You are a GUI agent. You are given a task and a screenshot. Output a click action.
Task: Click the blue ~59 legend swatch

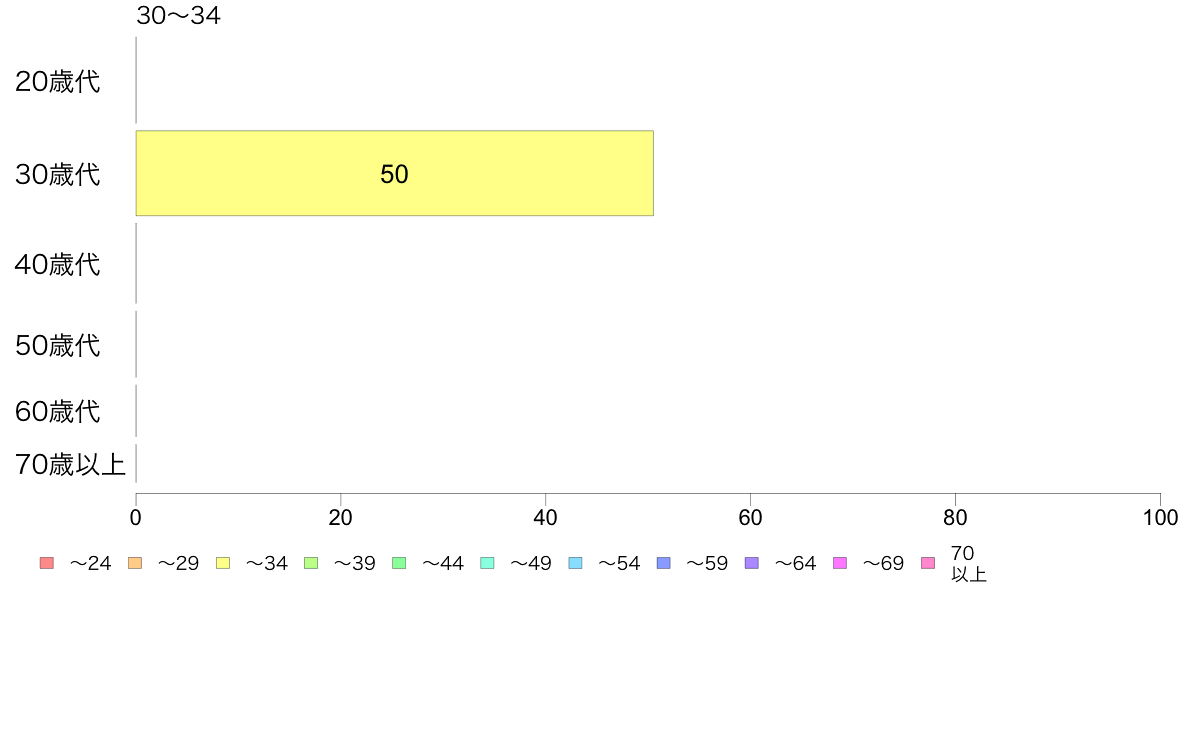click(x=664, y=563)
